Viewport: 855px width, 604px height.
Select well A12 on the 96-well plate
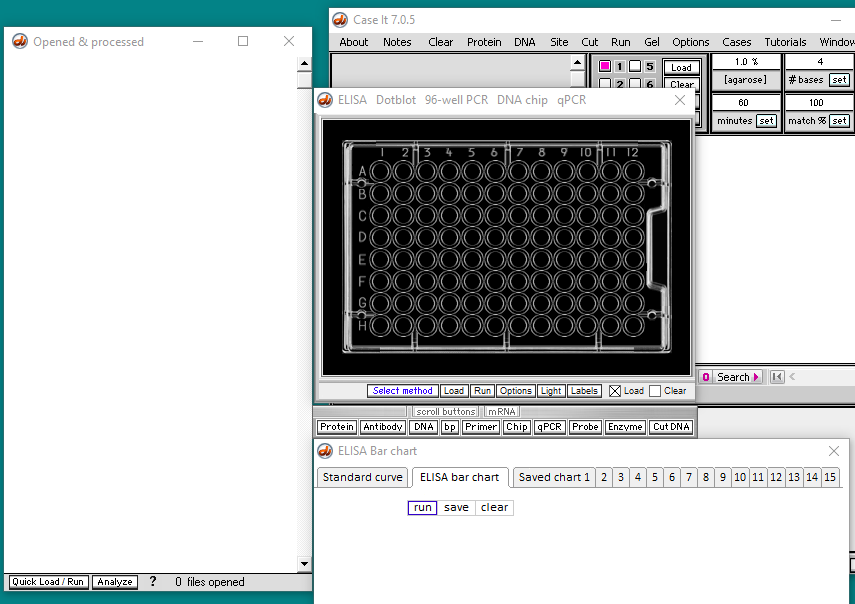coord(633,172)
